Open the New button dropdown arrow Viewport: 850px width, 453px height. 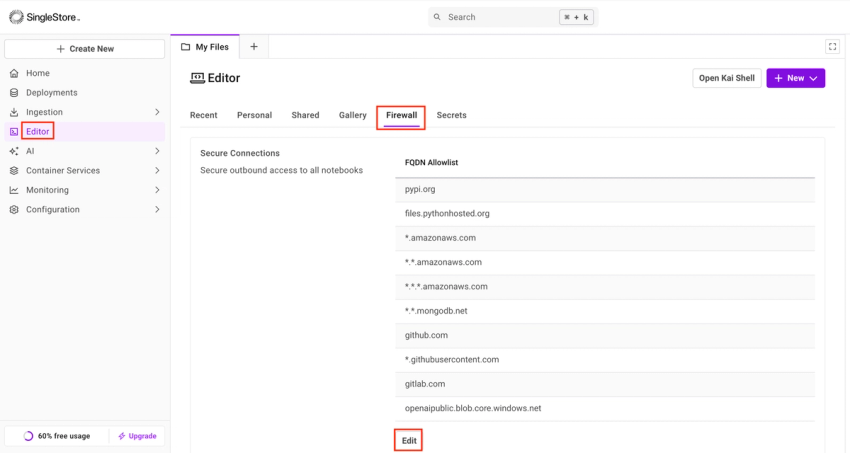pos(813,79)
